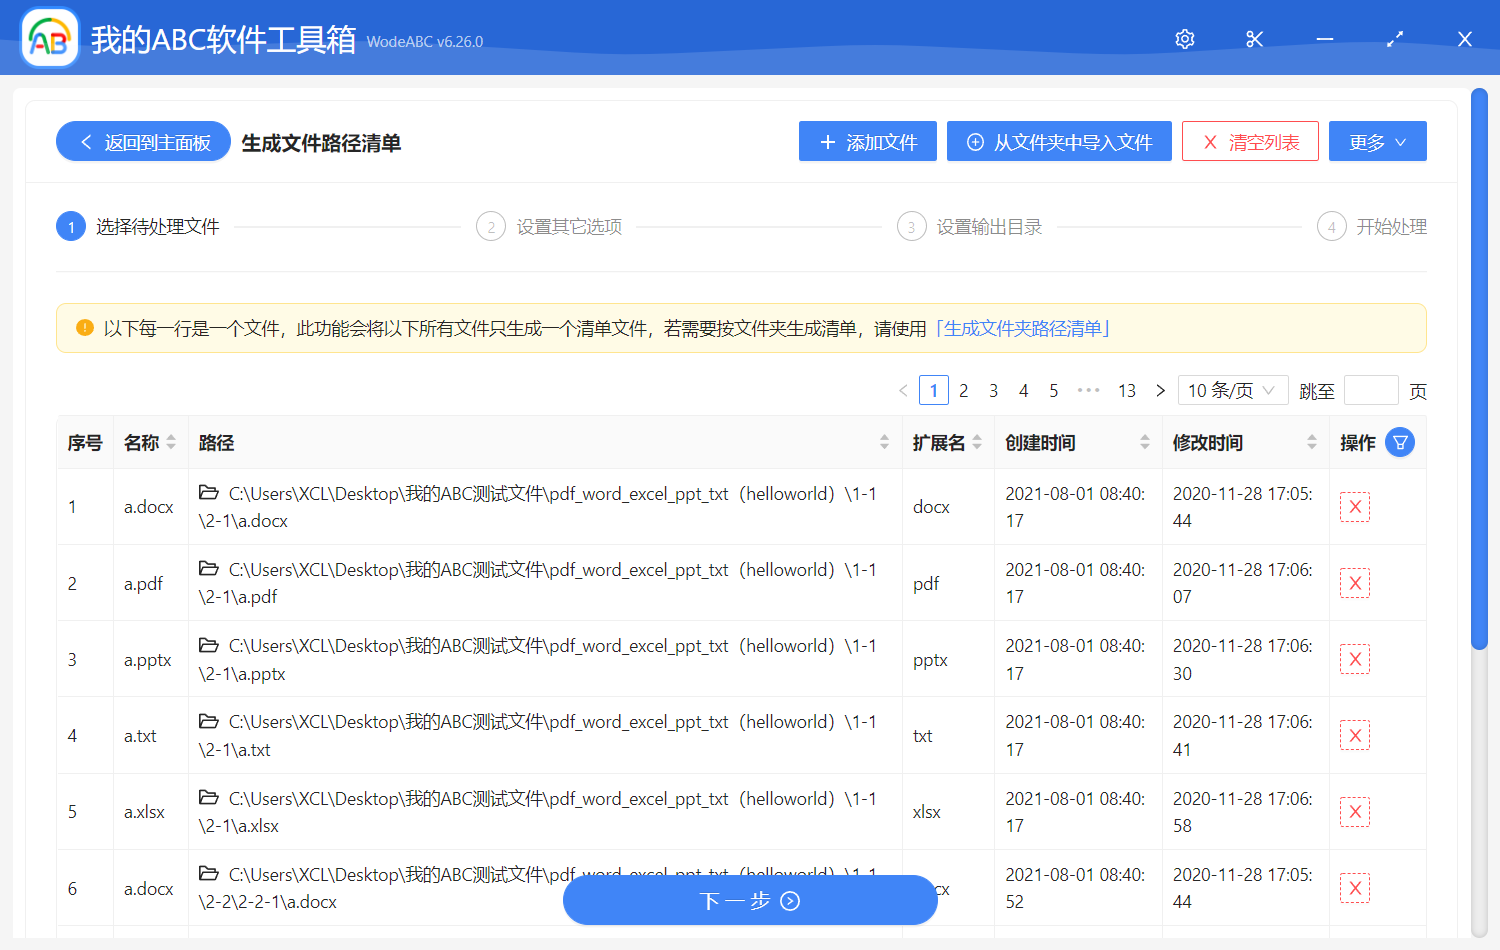Click the 下一步 button at the bottom
This screenshot has width=1500, height=950.
pyautogui.click(x=750, y=900)
